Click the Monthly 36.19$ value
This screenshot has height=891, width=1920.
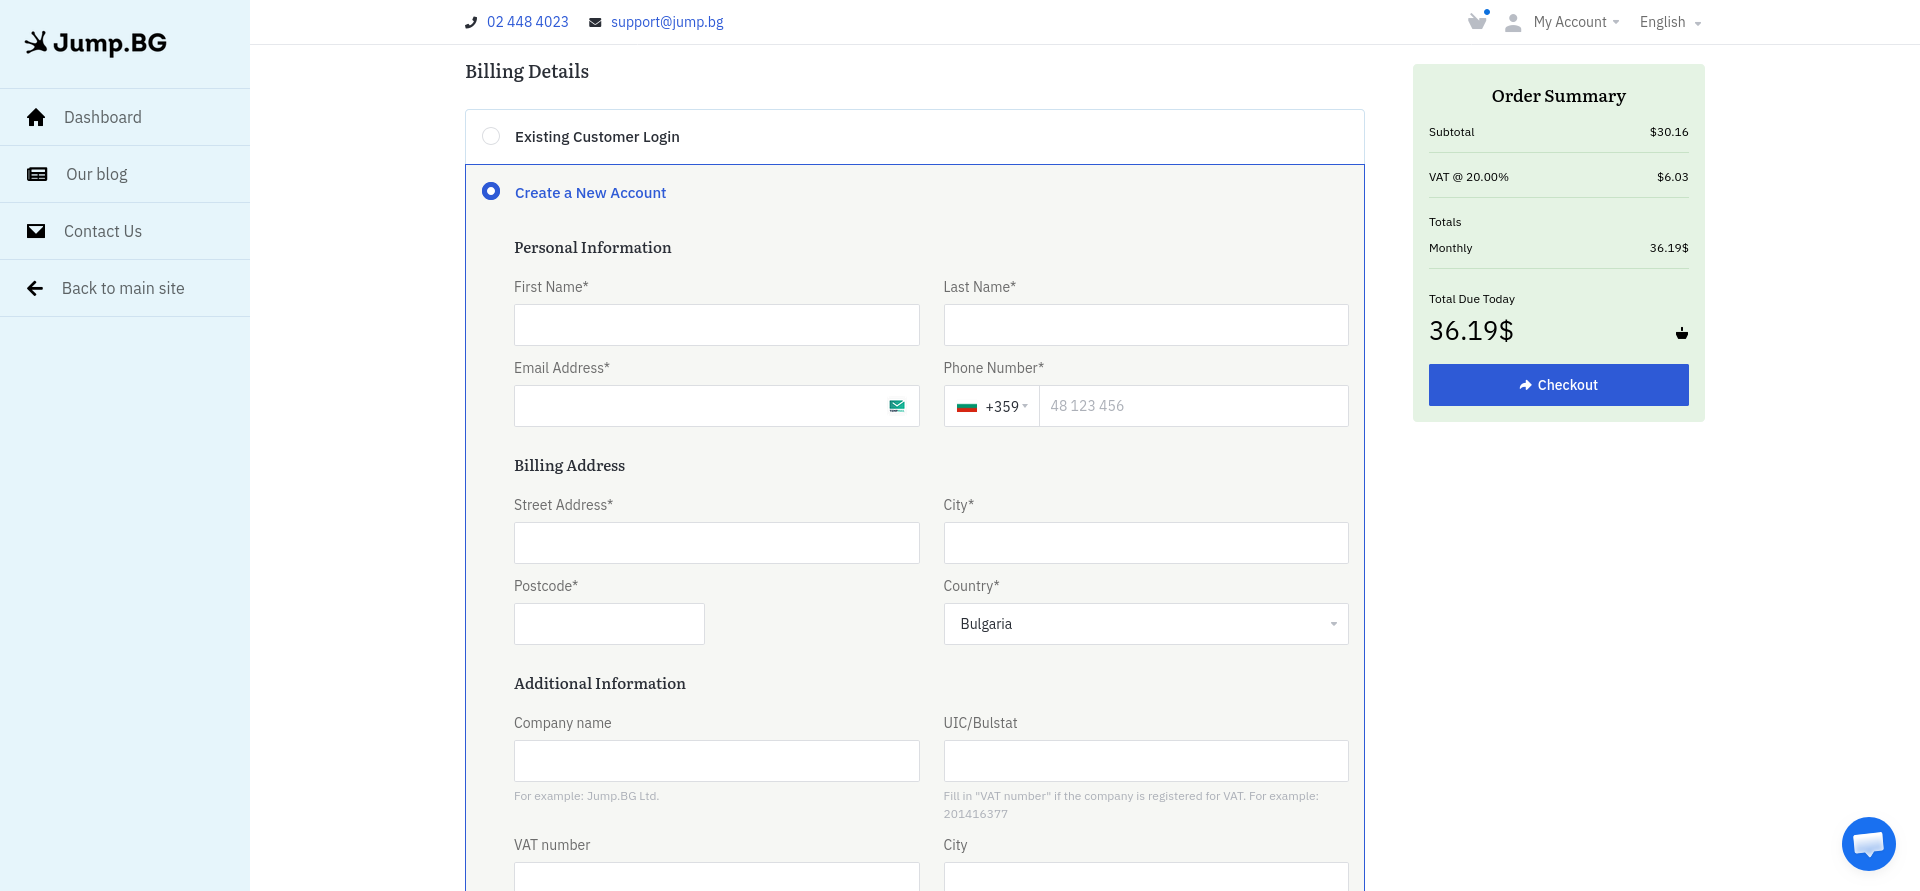tap(1669, 248)
